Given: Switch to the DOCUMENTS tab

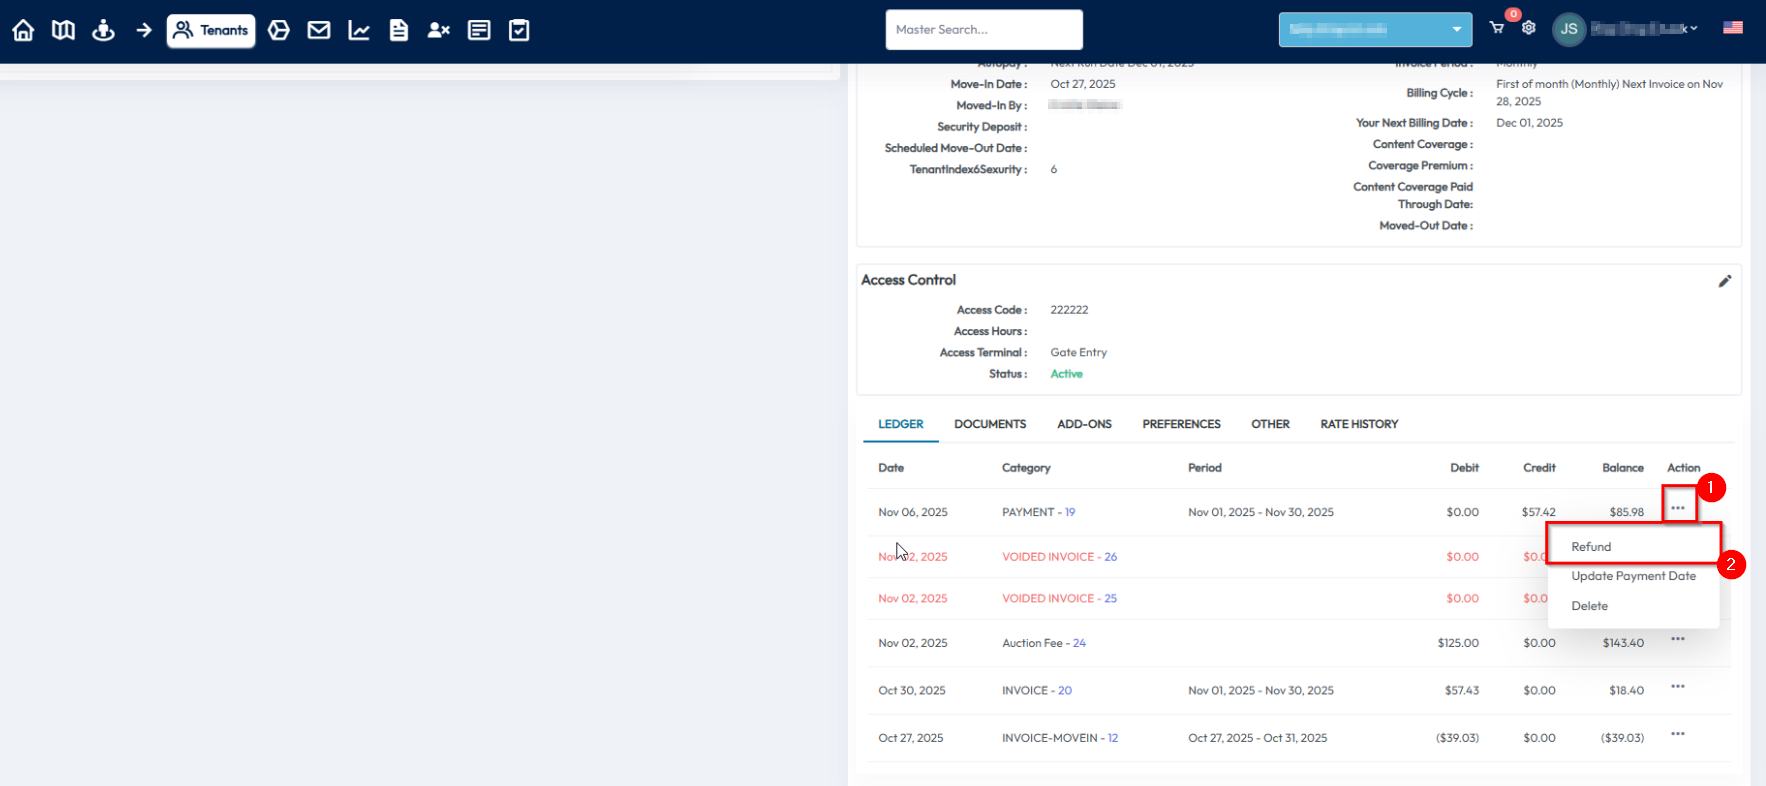Looking at the screenshot, I should [989, 424].
